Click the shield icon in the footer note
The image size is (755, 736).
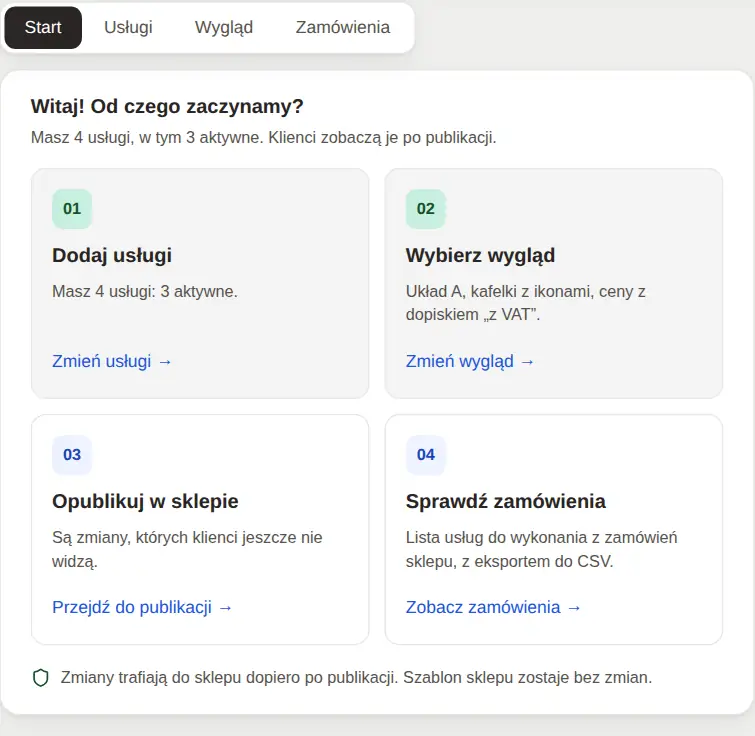coord(41,678)
